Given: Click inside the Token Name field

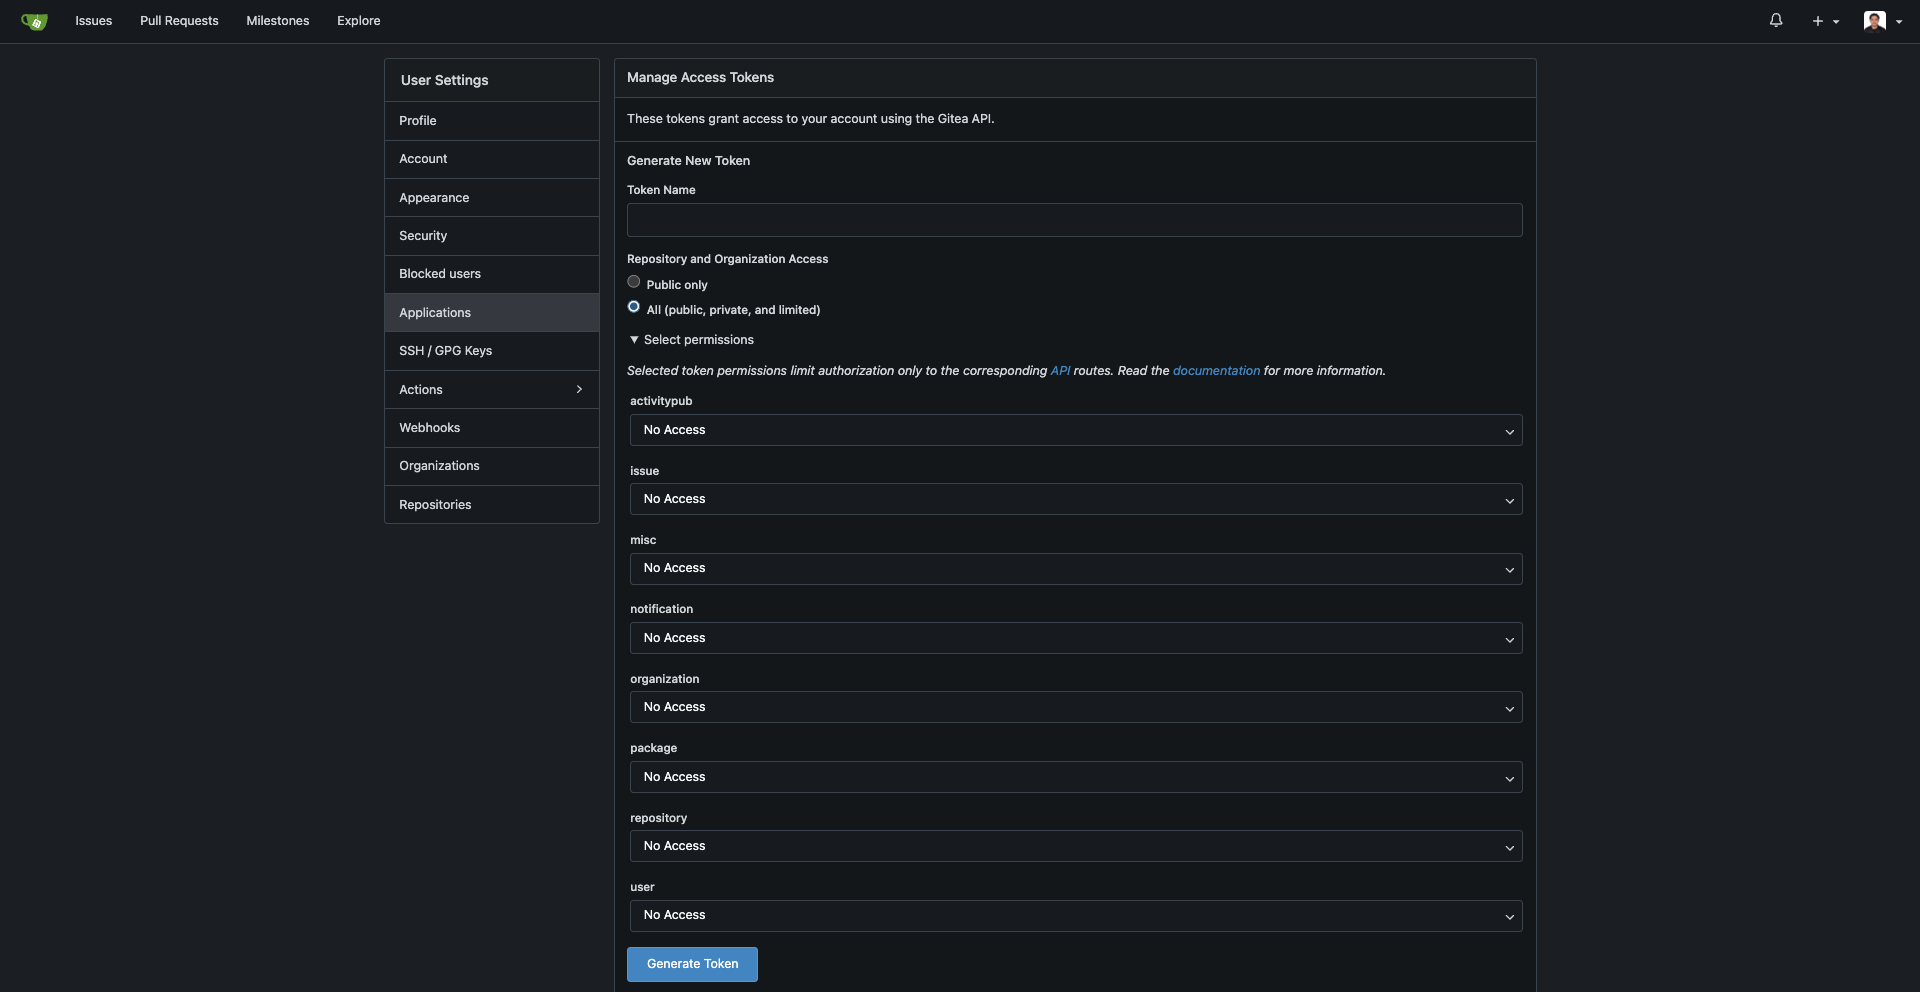Looking at the screenshot, I should 1074,220.
